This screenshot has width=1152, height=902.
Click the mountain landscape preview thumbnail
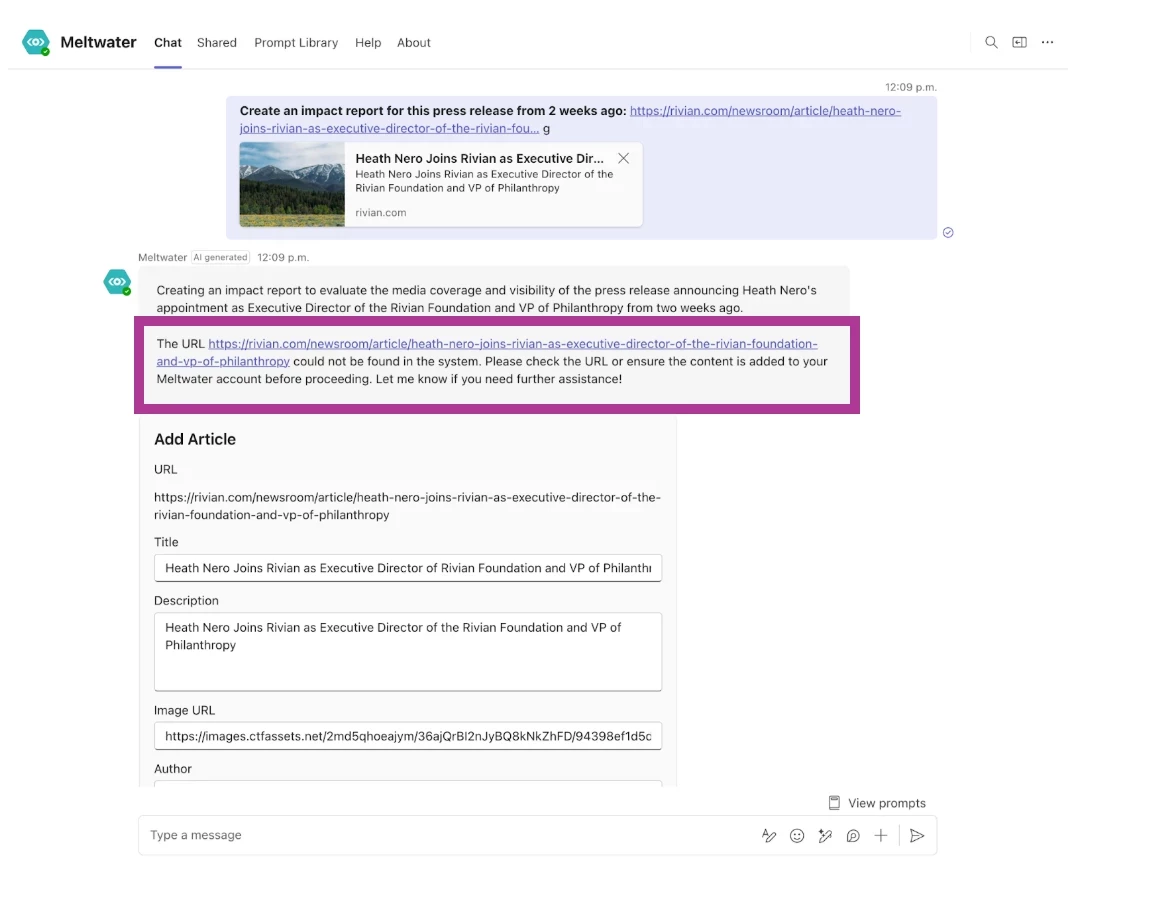click(x=292, y=184)
